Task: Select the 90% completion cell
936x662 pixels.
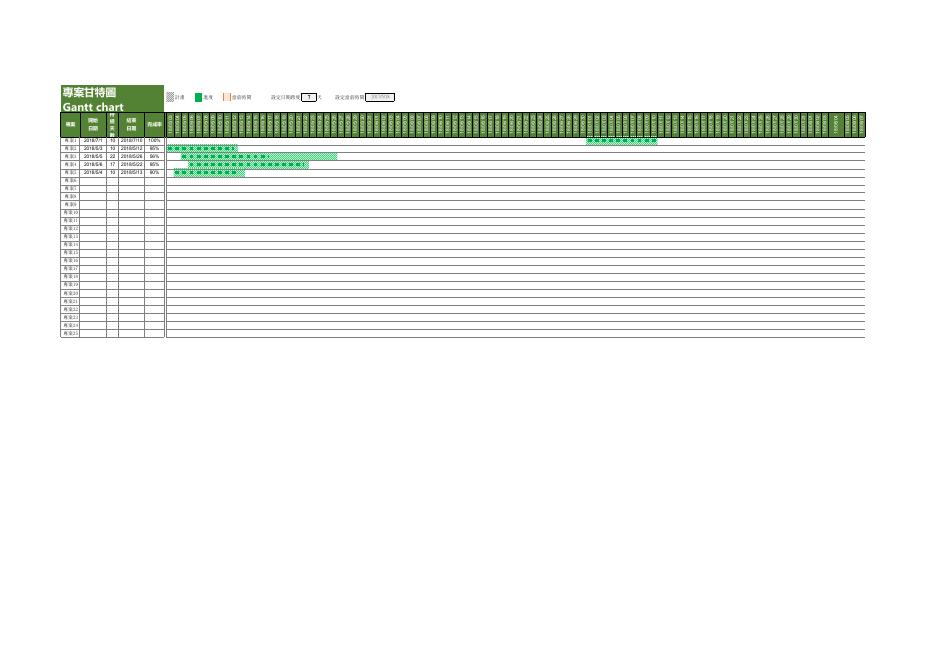Action: [x=155, y=173]
